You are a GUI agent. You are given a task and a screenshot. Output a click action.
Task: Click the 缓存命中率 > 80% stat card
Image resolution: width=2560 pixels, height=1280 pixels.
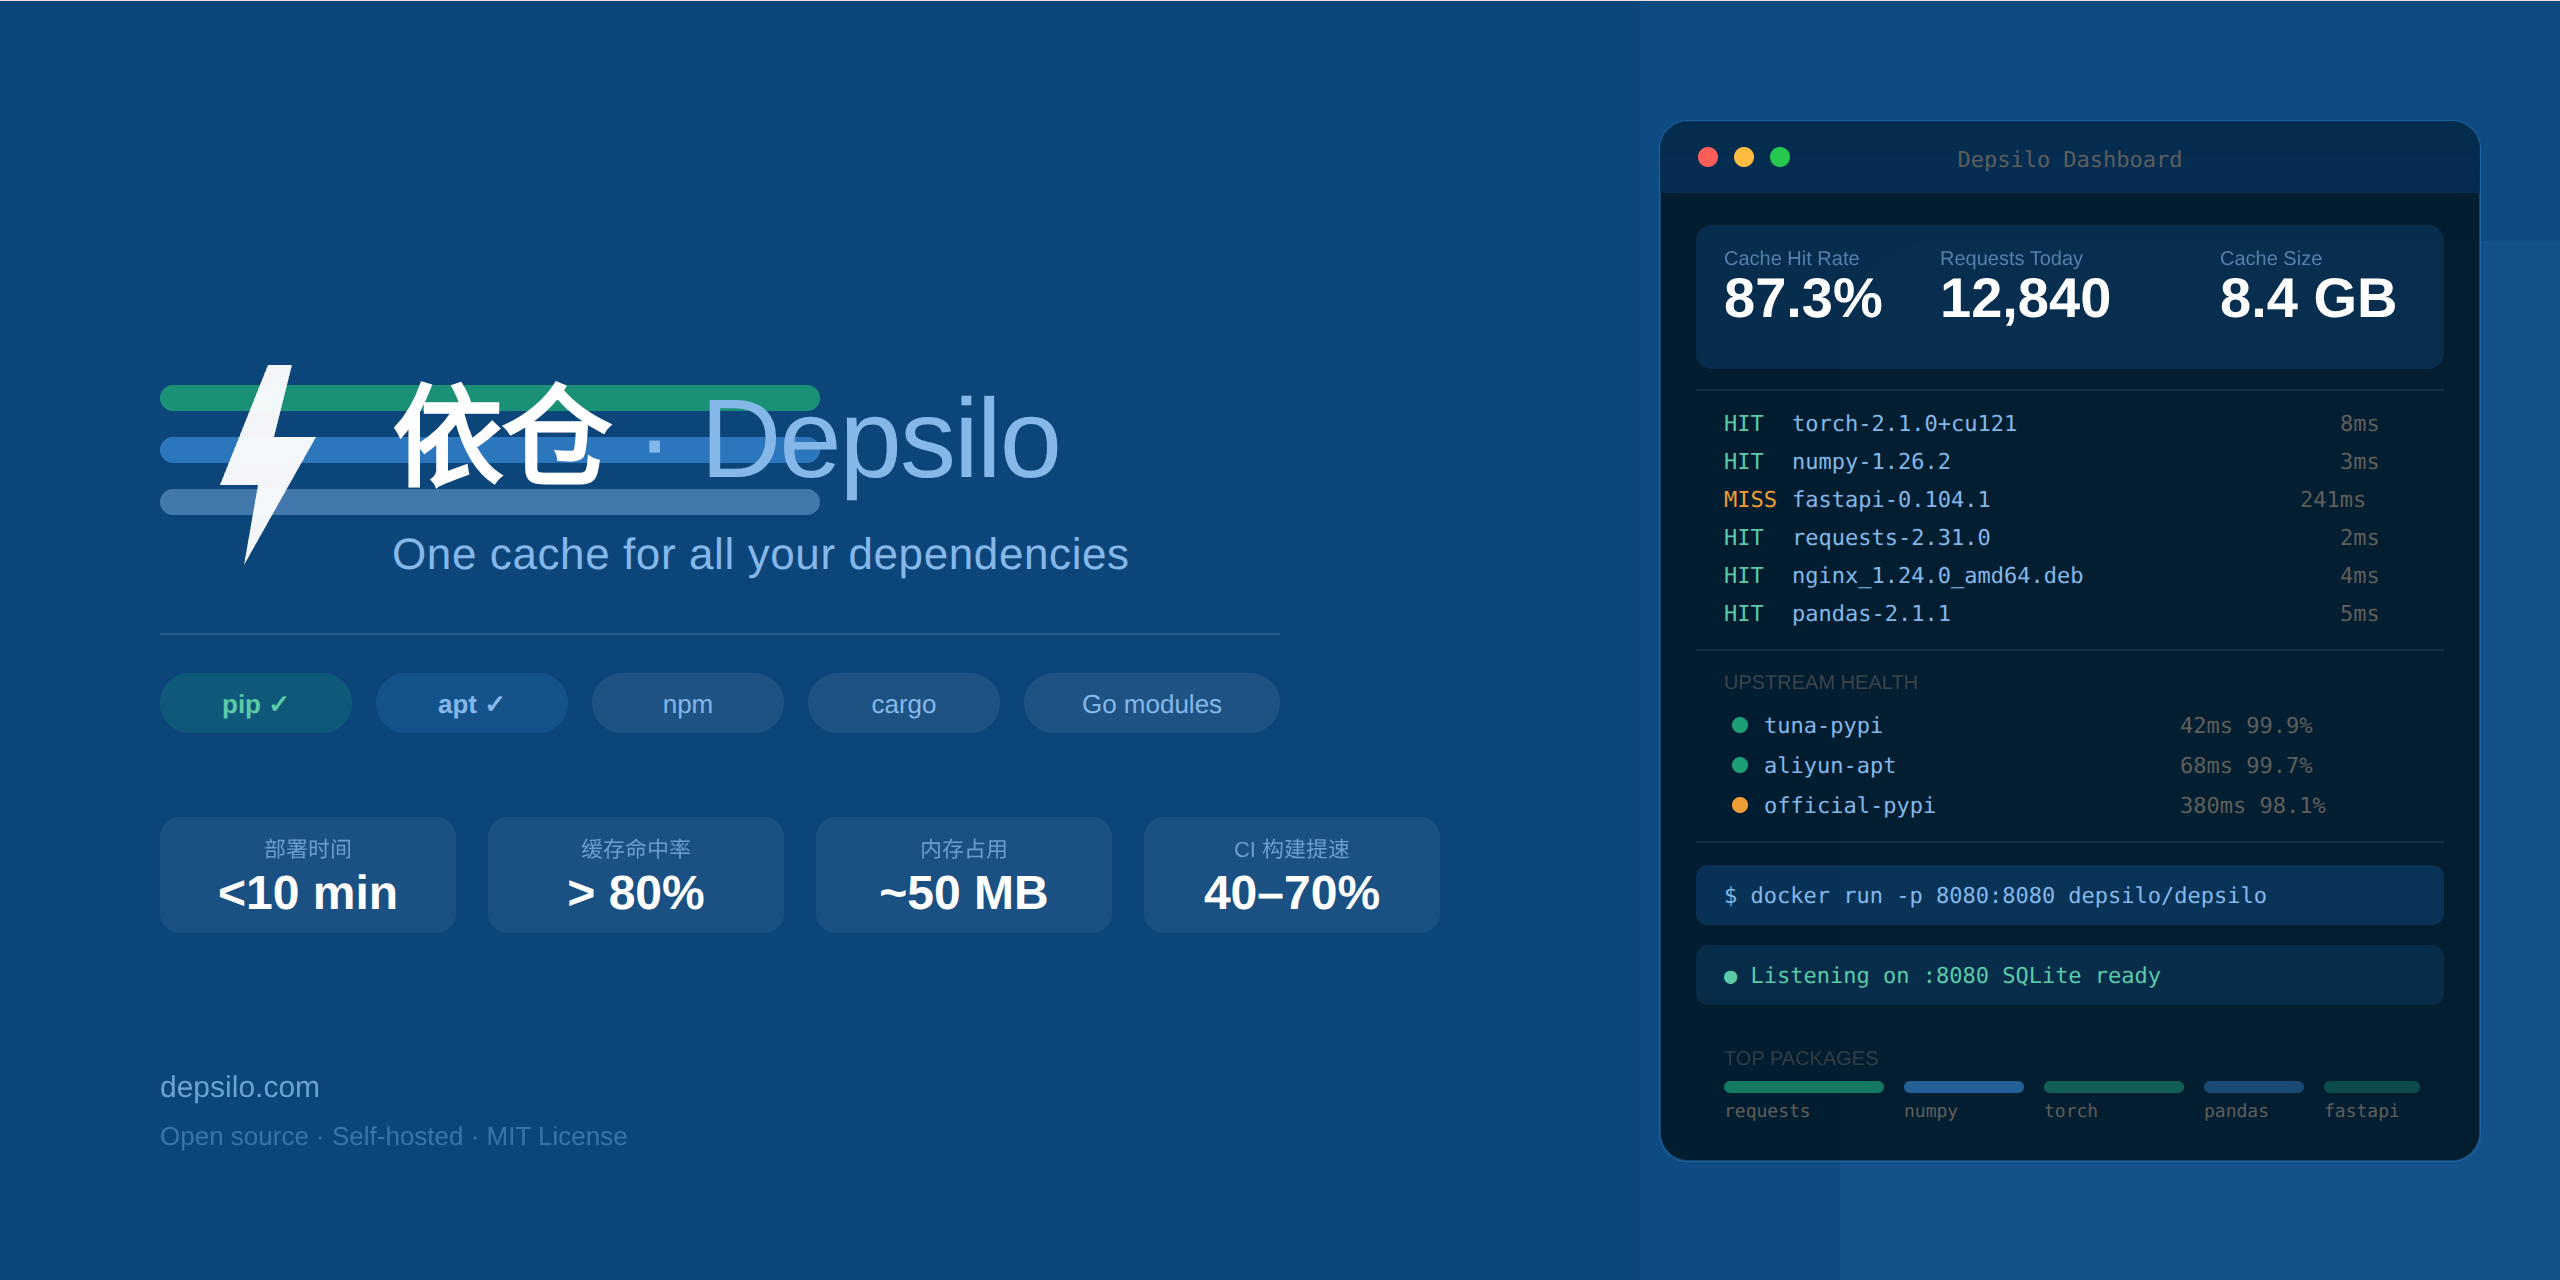[636, 875]
